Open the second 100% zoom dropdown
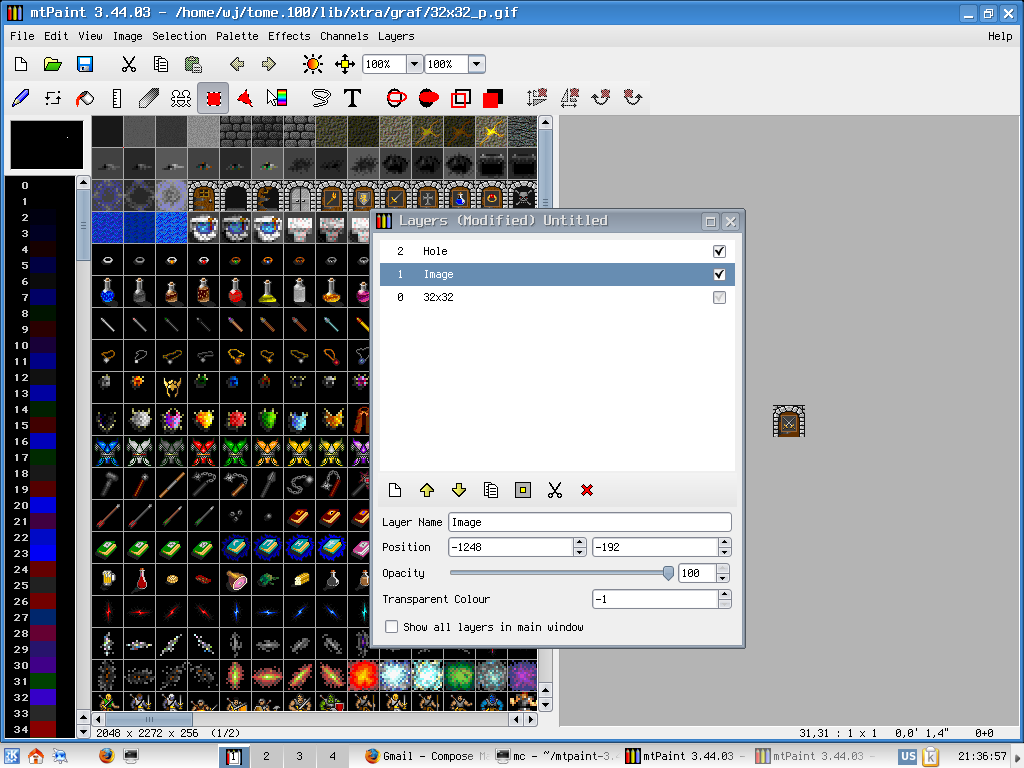The width and height of the screenshot is (1024, 768). pyautogui.click(x=476, y=64)
